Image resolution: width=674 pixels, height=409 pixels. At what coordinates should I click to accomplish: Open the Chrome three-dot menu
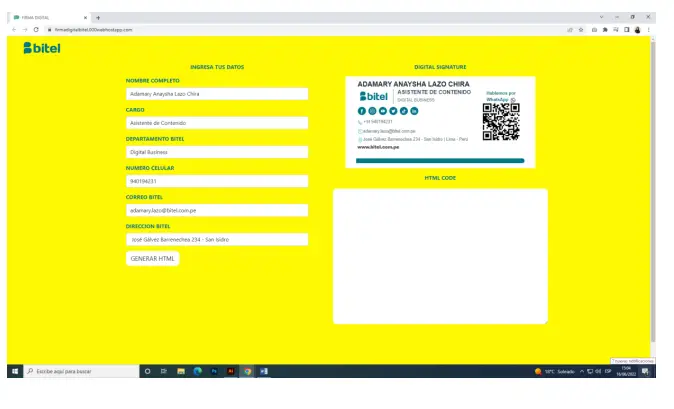click(649, 30)
